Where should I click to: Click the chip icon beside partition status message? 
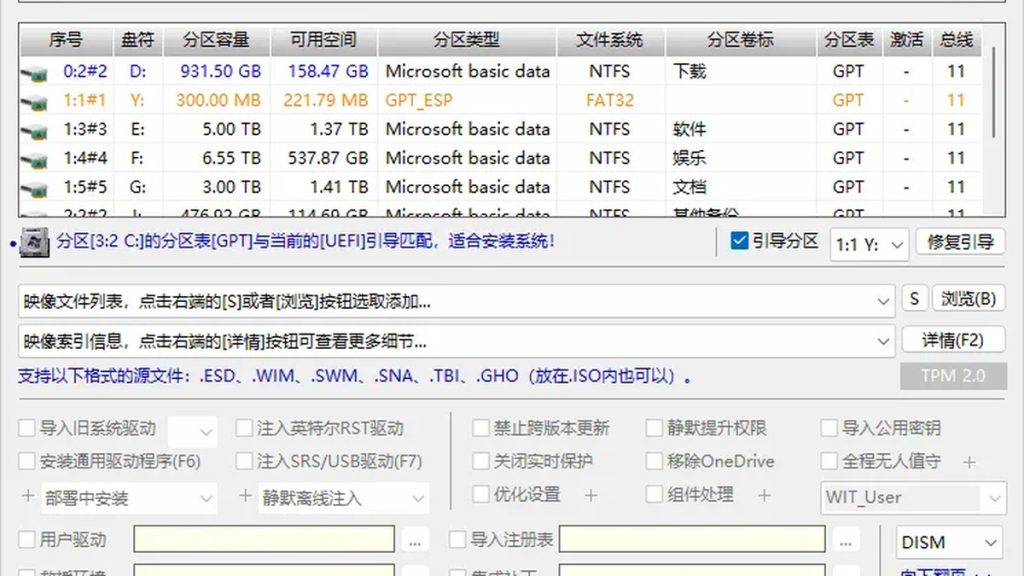click(34, 242)
